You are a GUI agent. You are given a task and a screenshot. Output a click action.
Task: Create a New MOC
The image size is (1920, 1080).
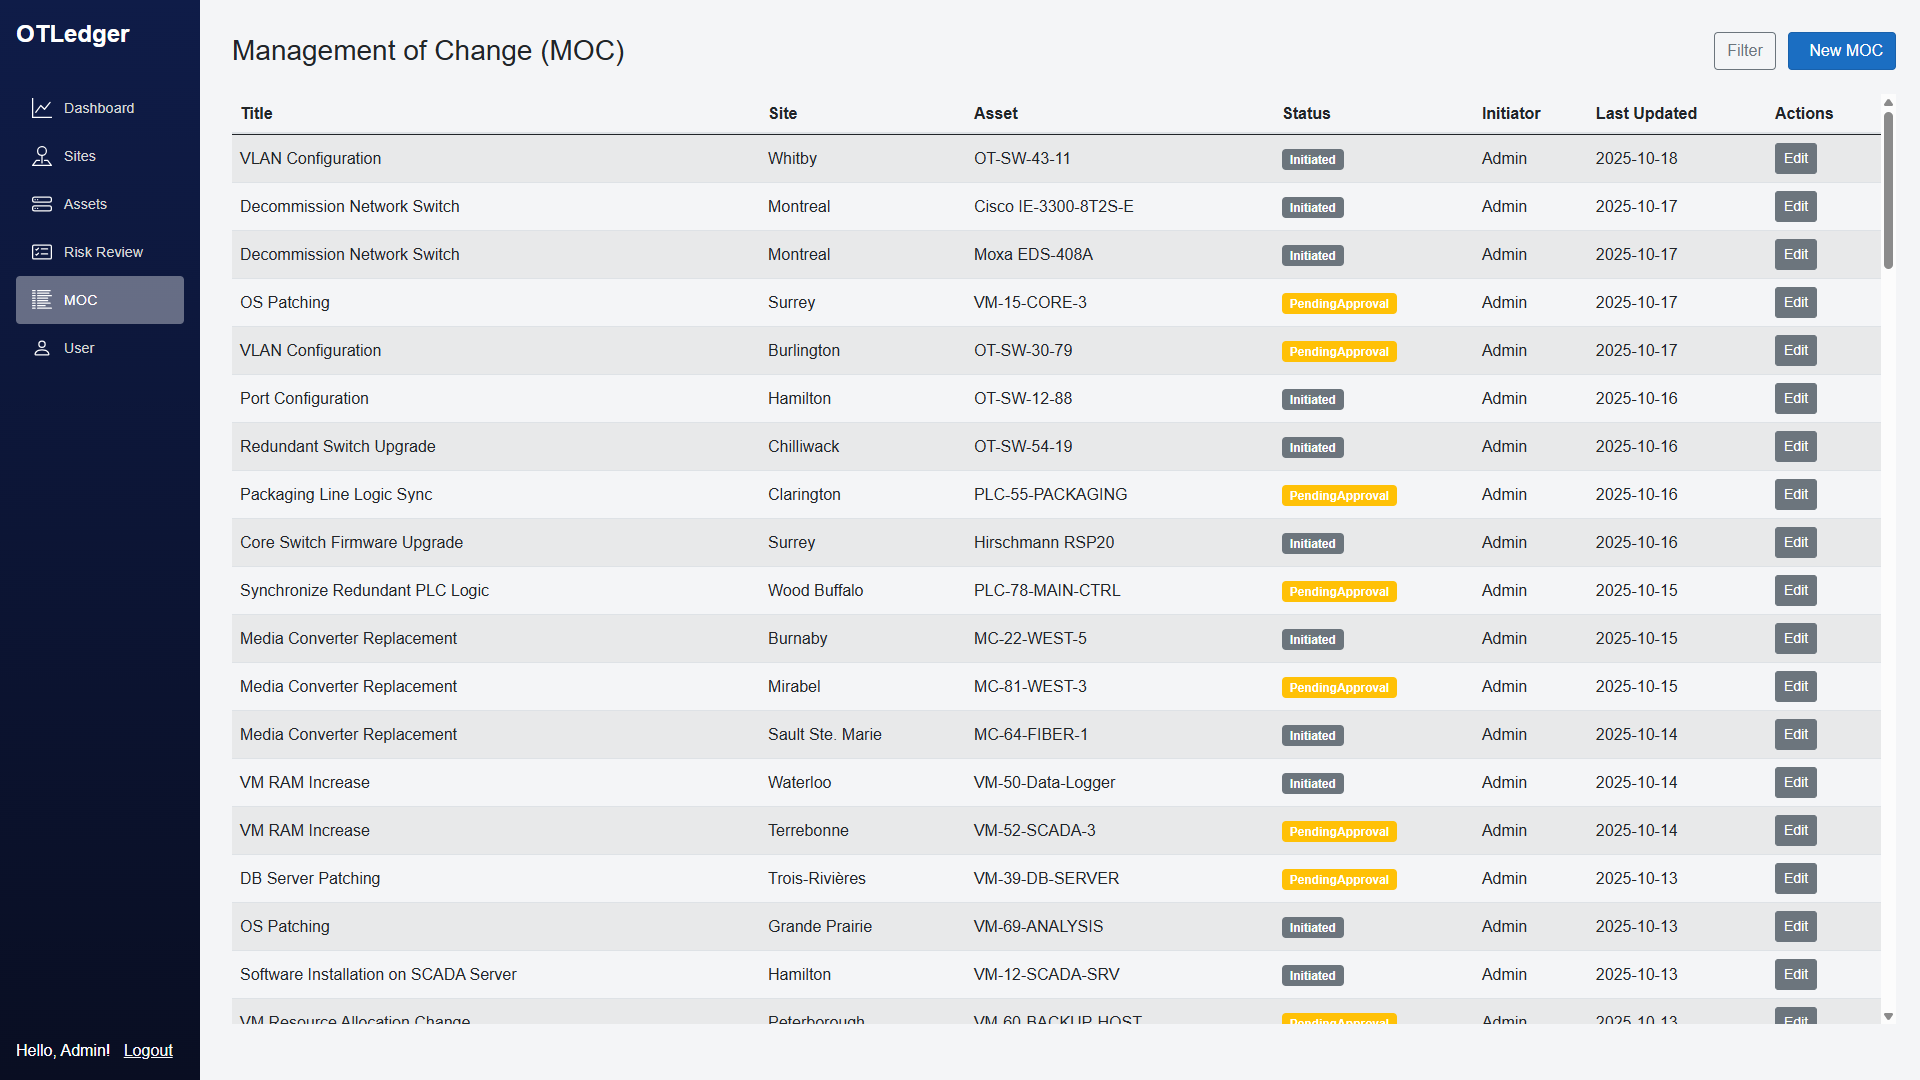(1841, 51)
